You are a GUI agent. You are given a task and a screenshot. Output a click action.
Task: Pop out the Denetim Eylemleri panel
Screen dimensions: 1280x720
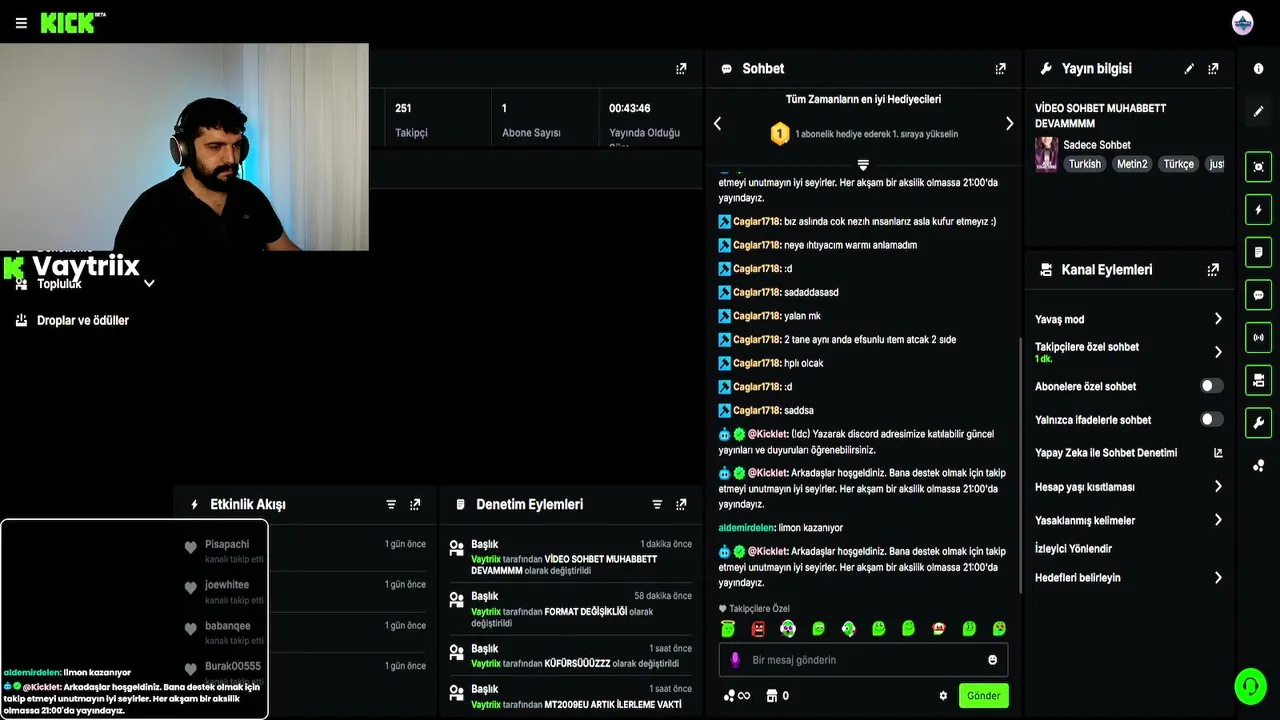click(681, 505)
